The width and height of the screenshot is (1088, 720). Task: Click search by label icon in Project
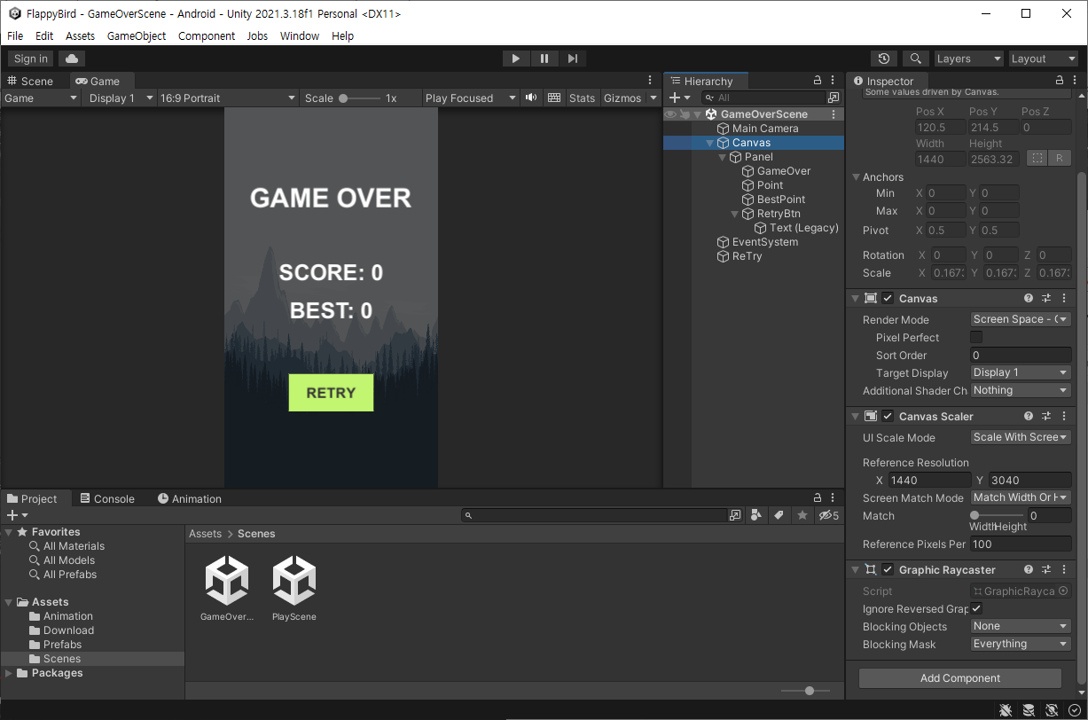779,515
